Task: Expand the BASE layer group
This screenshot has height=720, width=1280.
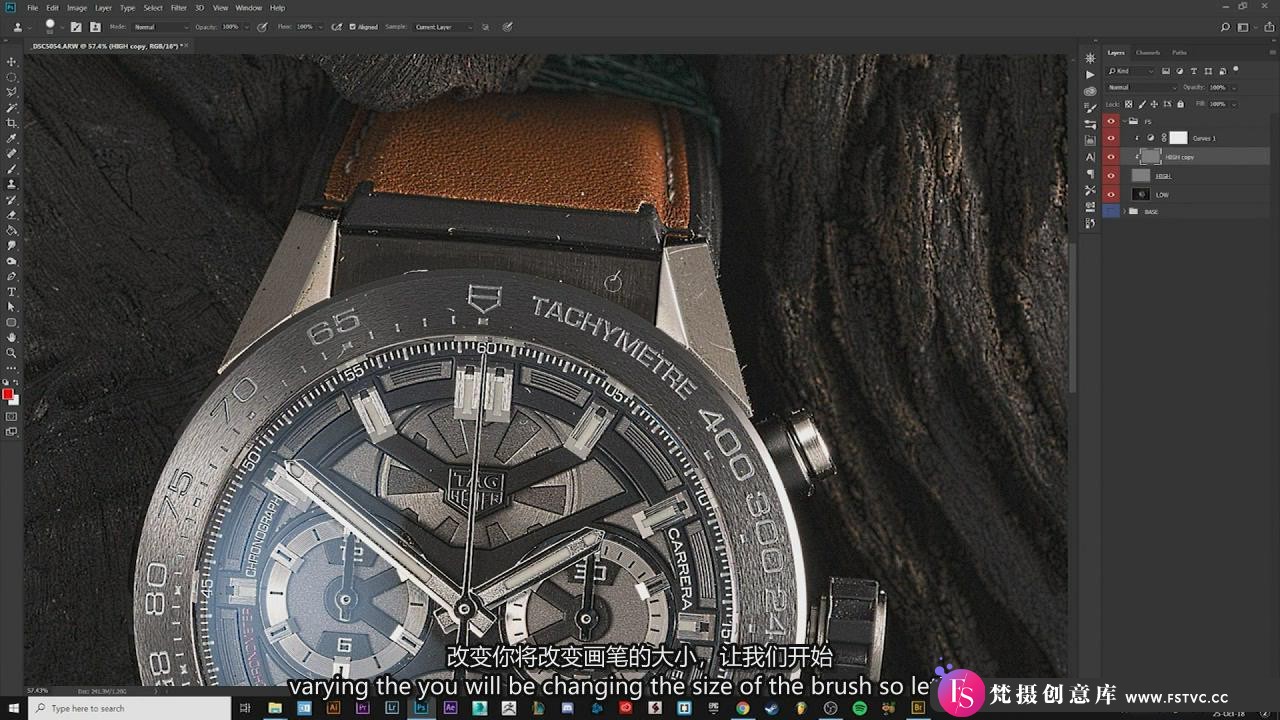Action: [1124, 212]
